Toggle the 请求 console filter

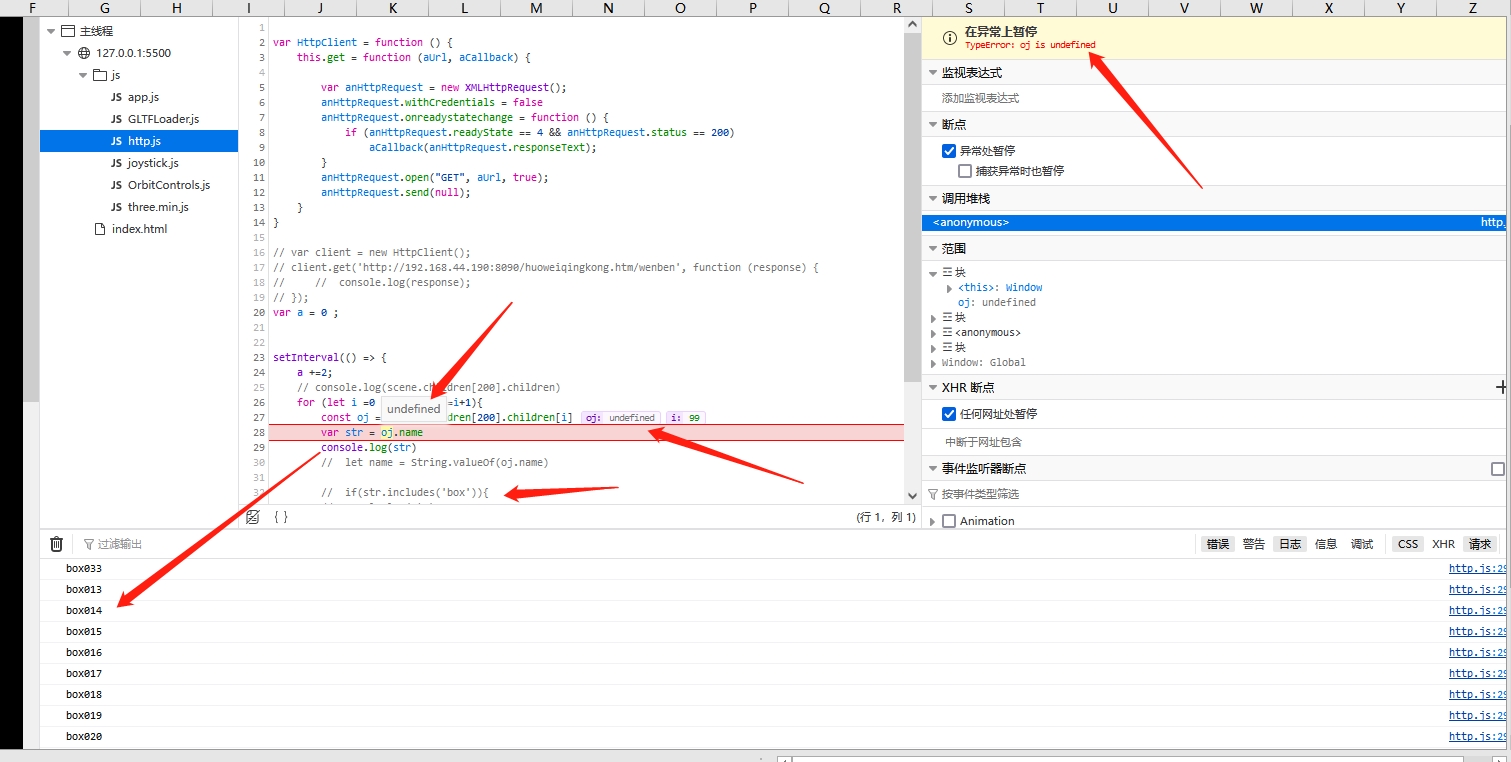pyautogui.click(x=1479, y=544)
